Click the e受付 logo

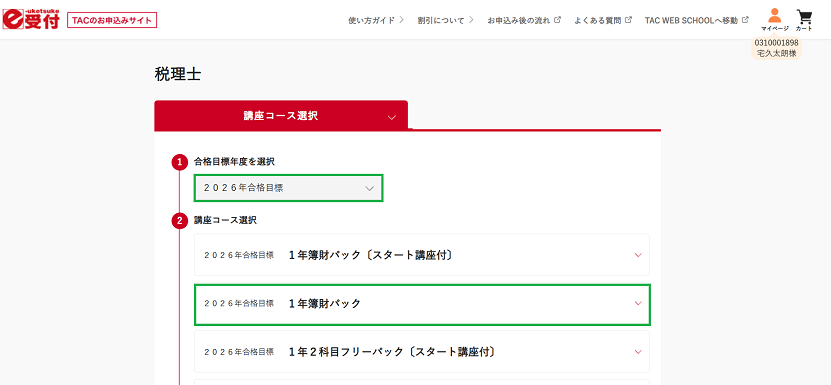[31, 19]
